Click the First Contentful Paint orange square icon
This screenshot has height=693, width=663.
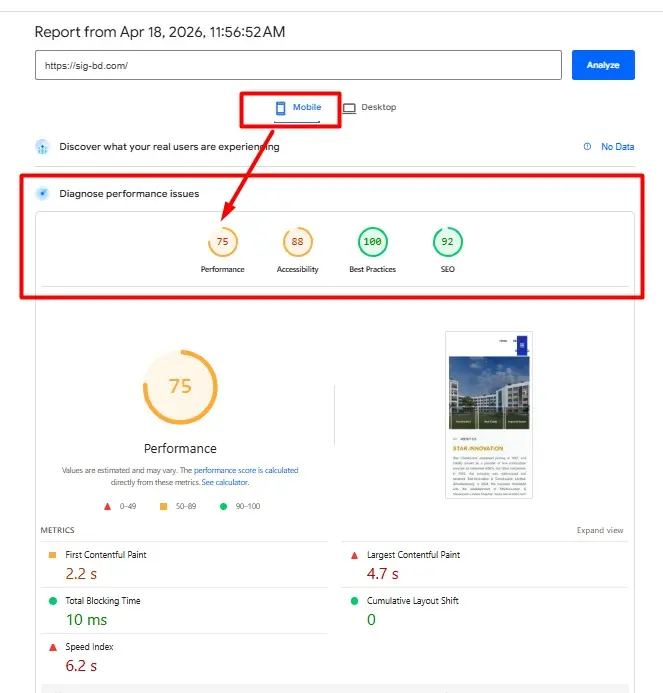coord(52,555)
